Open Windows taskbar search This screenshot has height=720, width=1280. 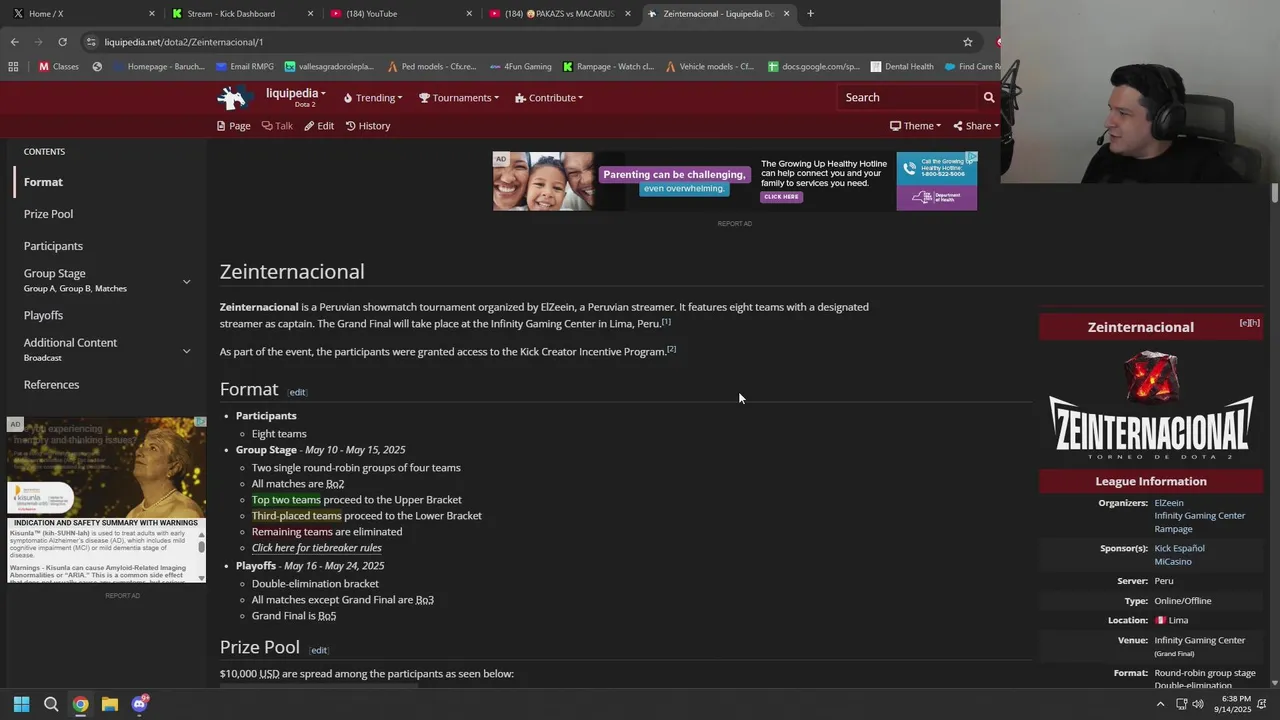point(51,704)
